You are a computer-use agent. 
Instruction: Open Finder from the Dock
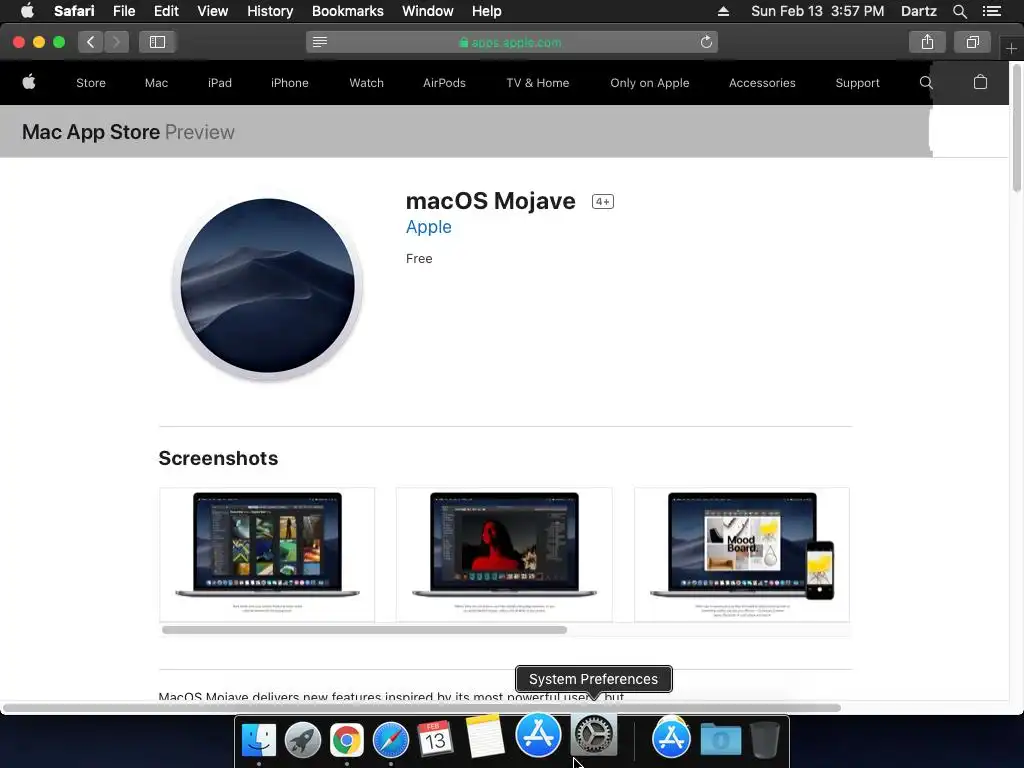pos(259,740)
